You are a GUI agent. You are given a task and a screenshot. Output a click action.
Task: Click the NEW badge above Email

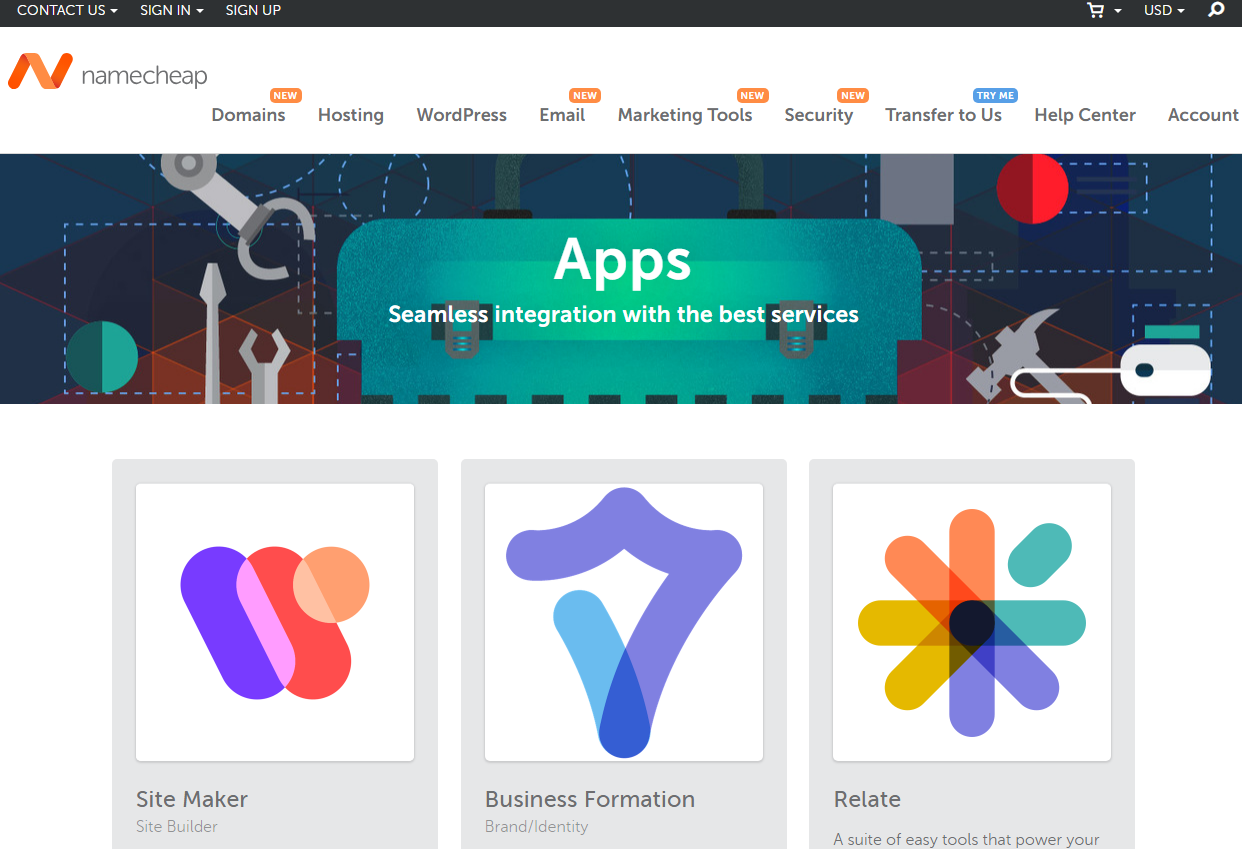pos(585,96)
